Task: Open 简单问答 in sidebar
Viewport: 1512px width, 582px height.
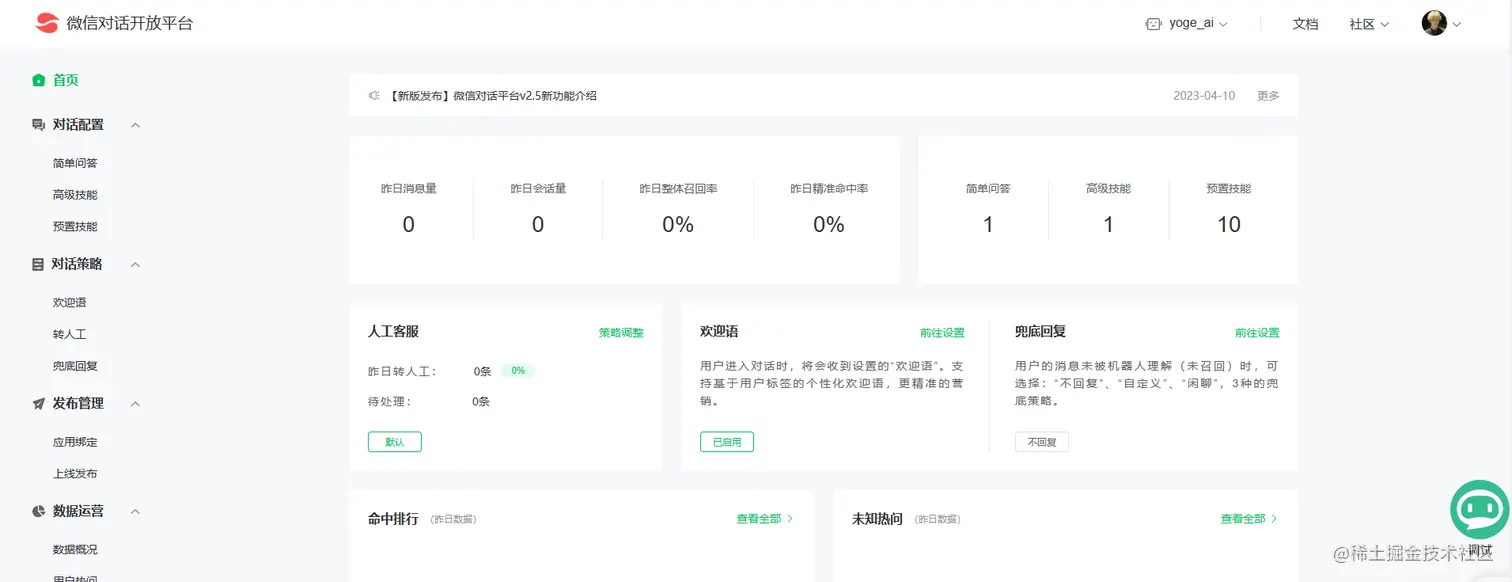Action: (75, 163)
